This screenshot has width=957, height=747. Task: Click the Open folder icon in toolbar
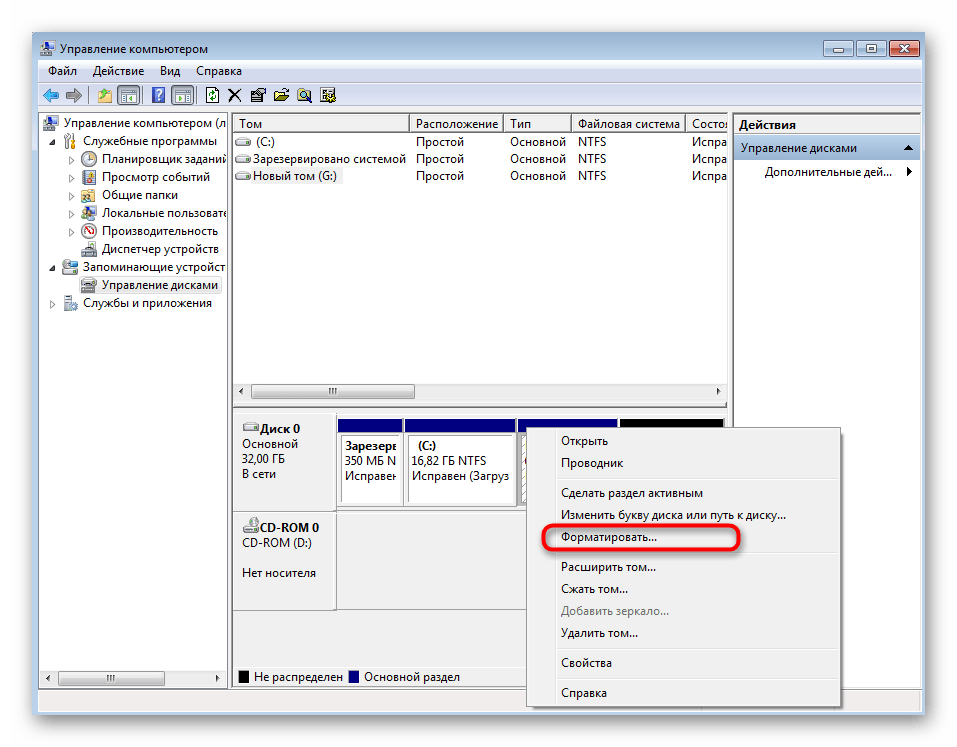click(281, 95)
